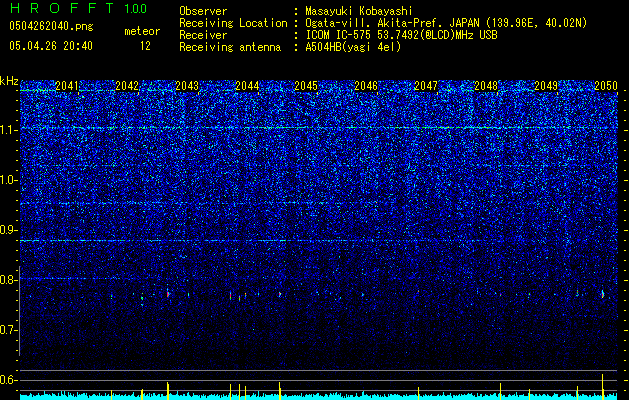Click the antenna A504HB(yagi 4el) text
The width and height of the screenshot is (629, 400).
tap(353, 47)
